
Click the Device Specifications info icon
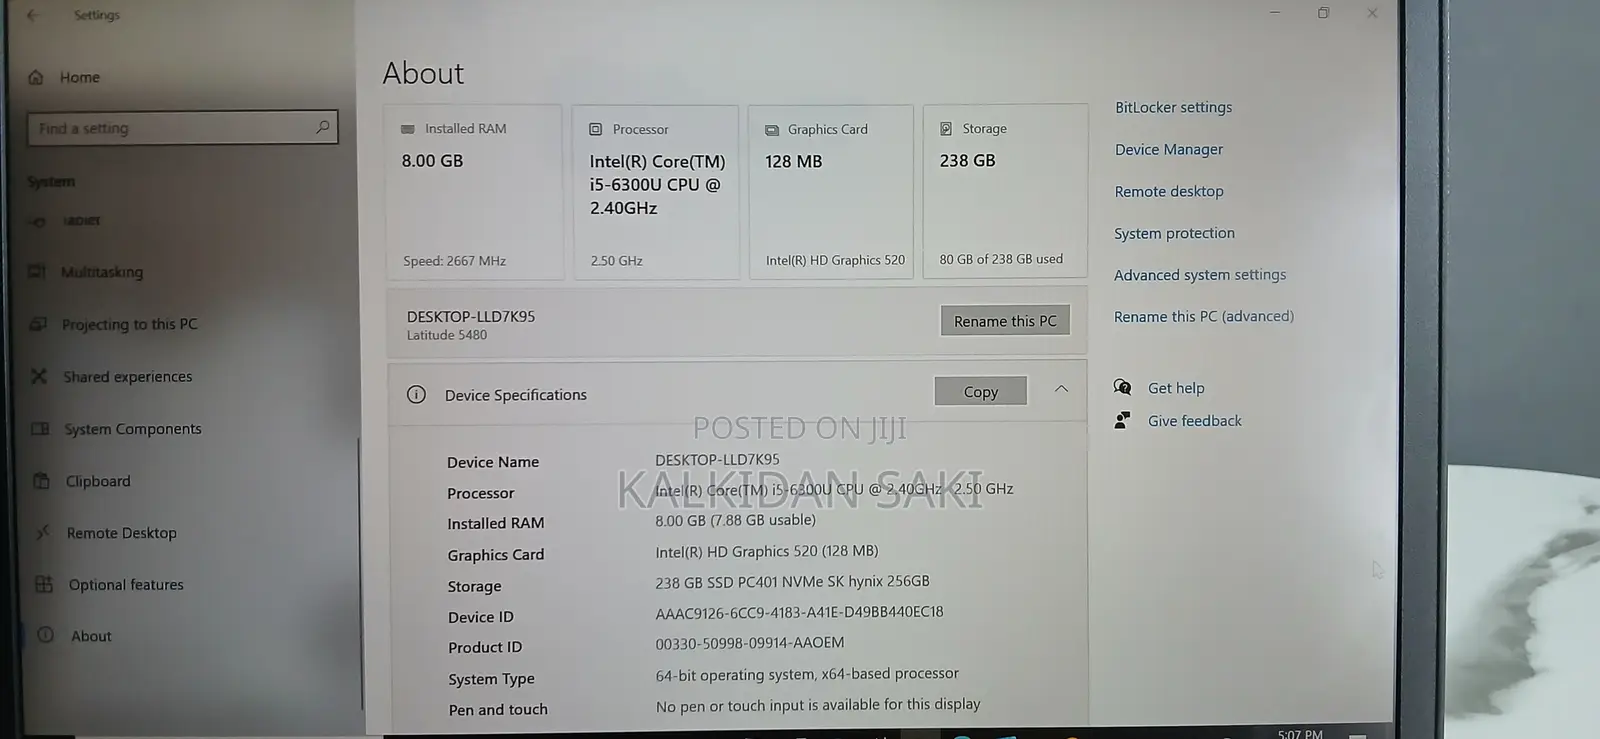[416, 394]
